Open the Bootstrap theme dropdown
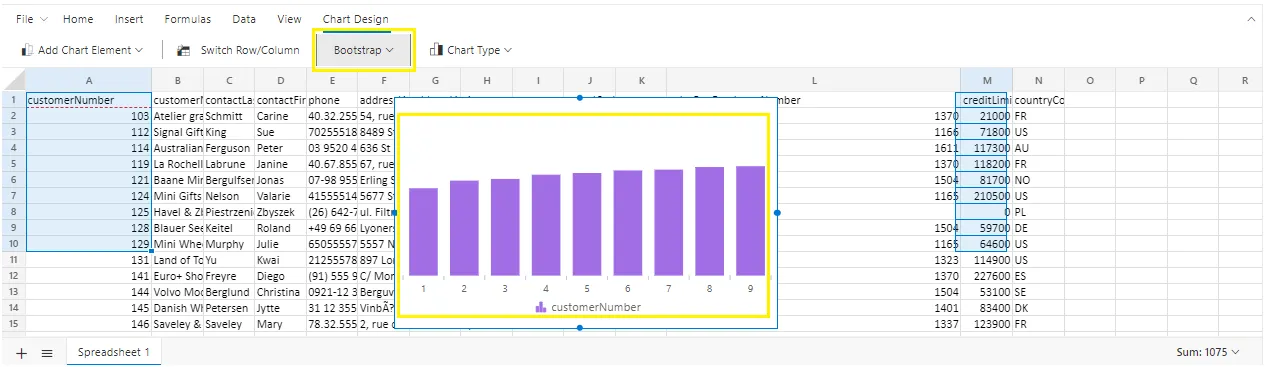Image resolution: width=1271 pixels, height=367 pixels. (364, 50)
